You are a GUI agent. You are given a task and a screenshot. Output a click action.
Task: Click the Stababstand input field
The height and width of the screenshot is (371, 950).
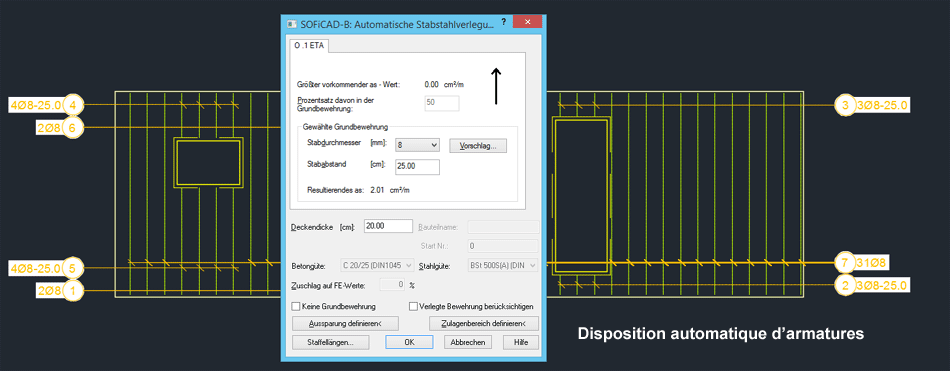point(417,167)
